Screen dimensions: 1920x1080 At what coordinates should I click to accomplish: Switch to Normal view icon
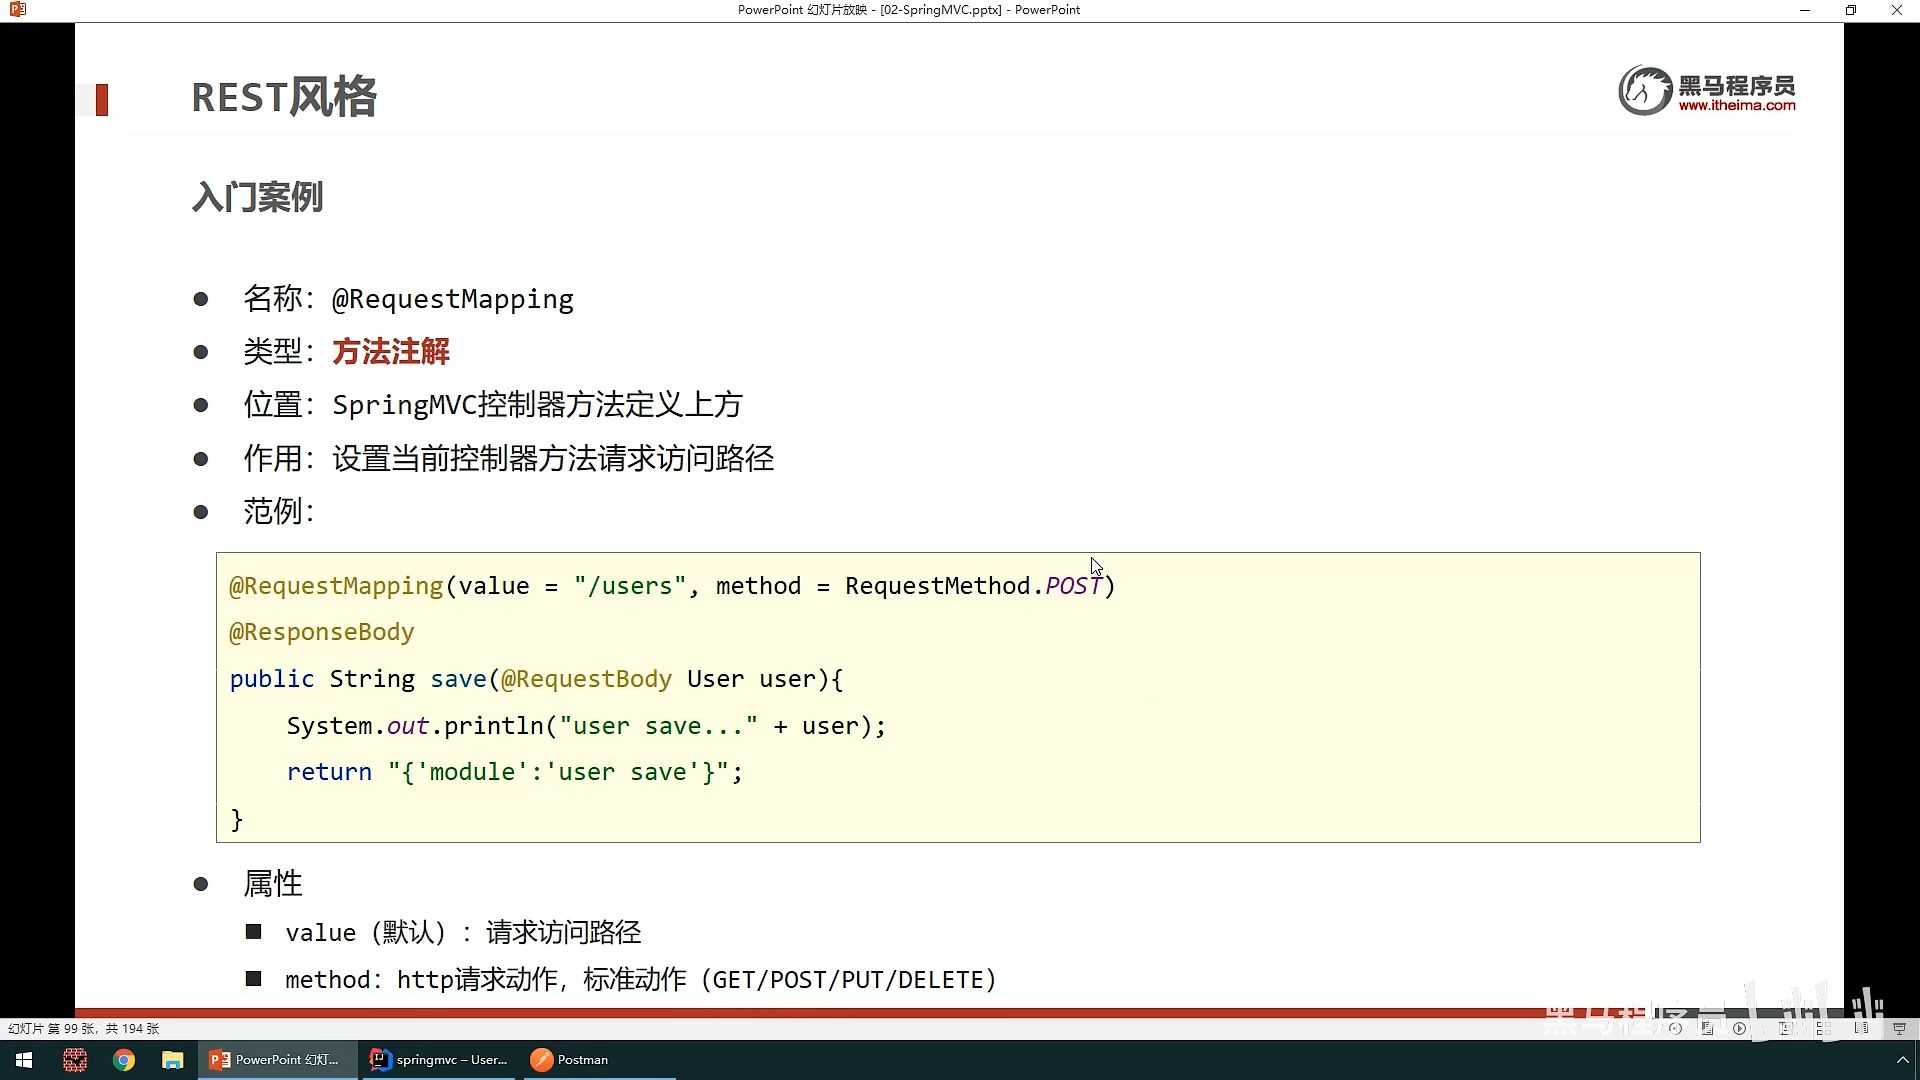(1784, 1028)
